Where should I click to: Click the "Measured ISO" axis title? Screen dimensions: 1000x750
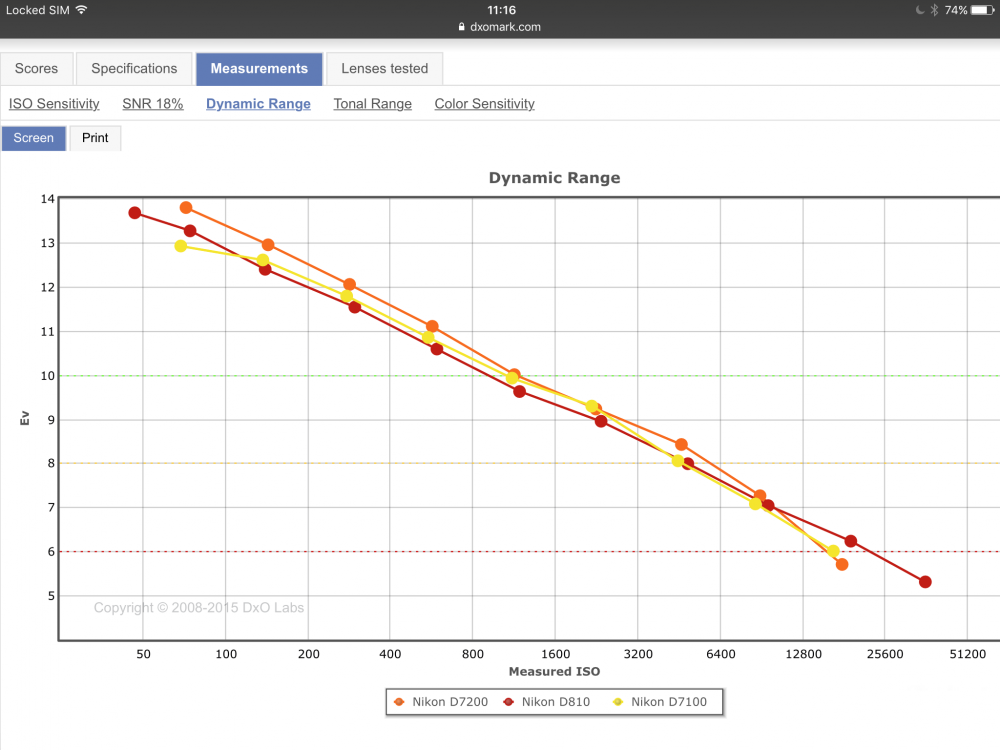(554, 671)
